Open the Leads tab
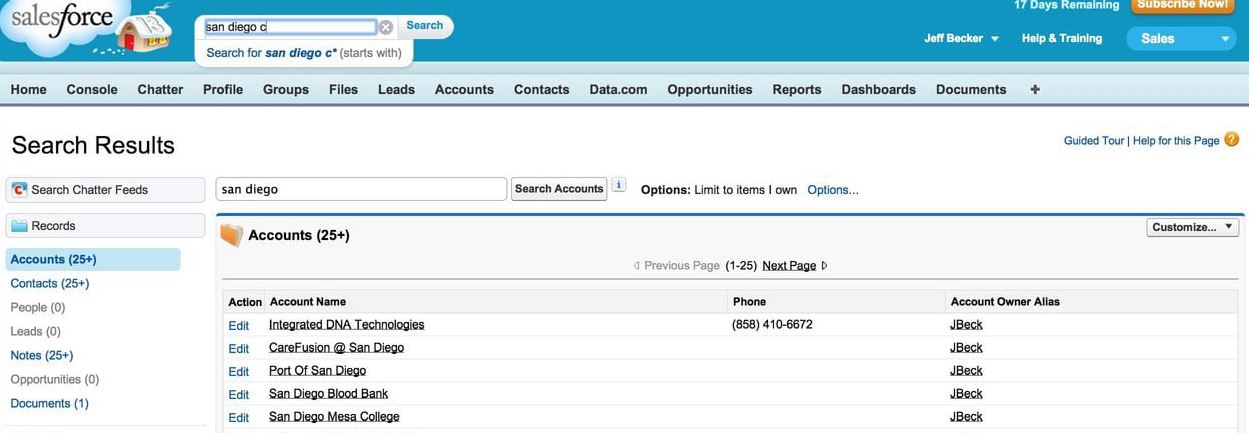 (x=396, y=89)
